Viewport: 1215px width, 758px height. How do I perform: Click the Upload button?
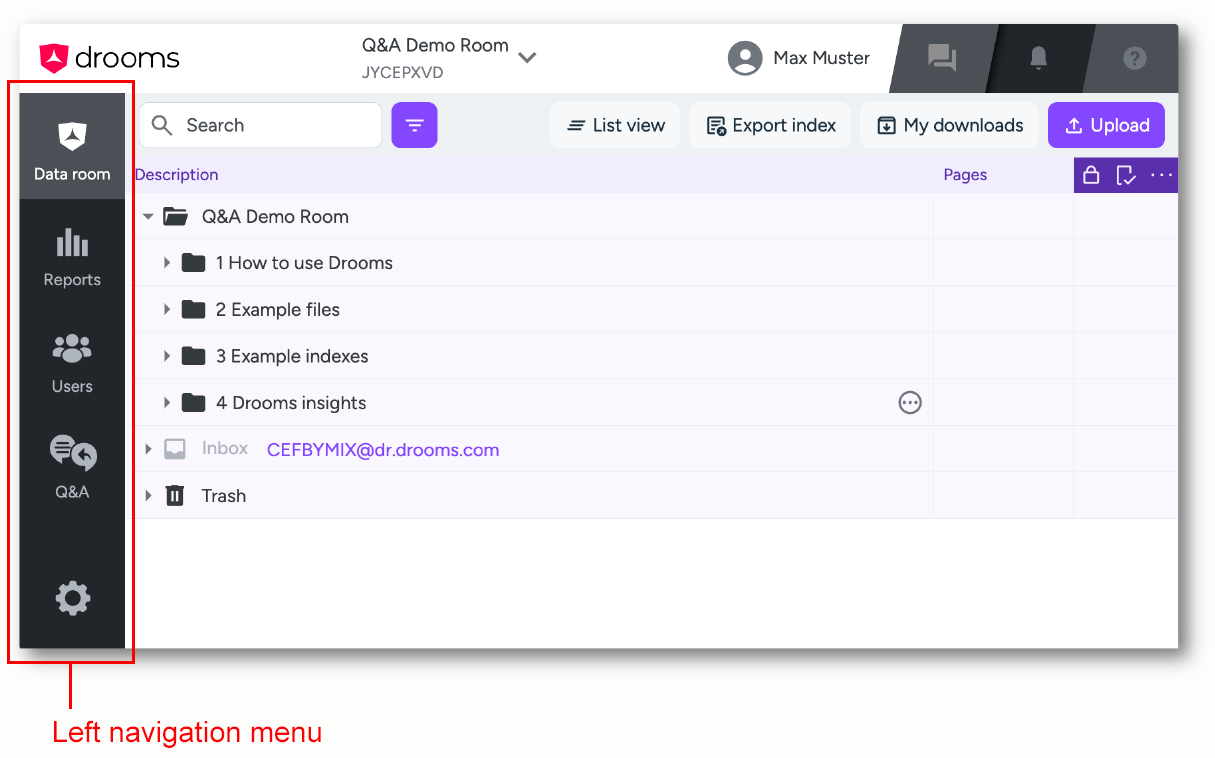click(1106, 125)
